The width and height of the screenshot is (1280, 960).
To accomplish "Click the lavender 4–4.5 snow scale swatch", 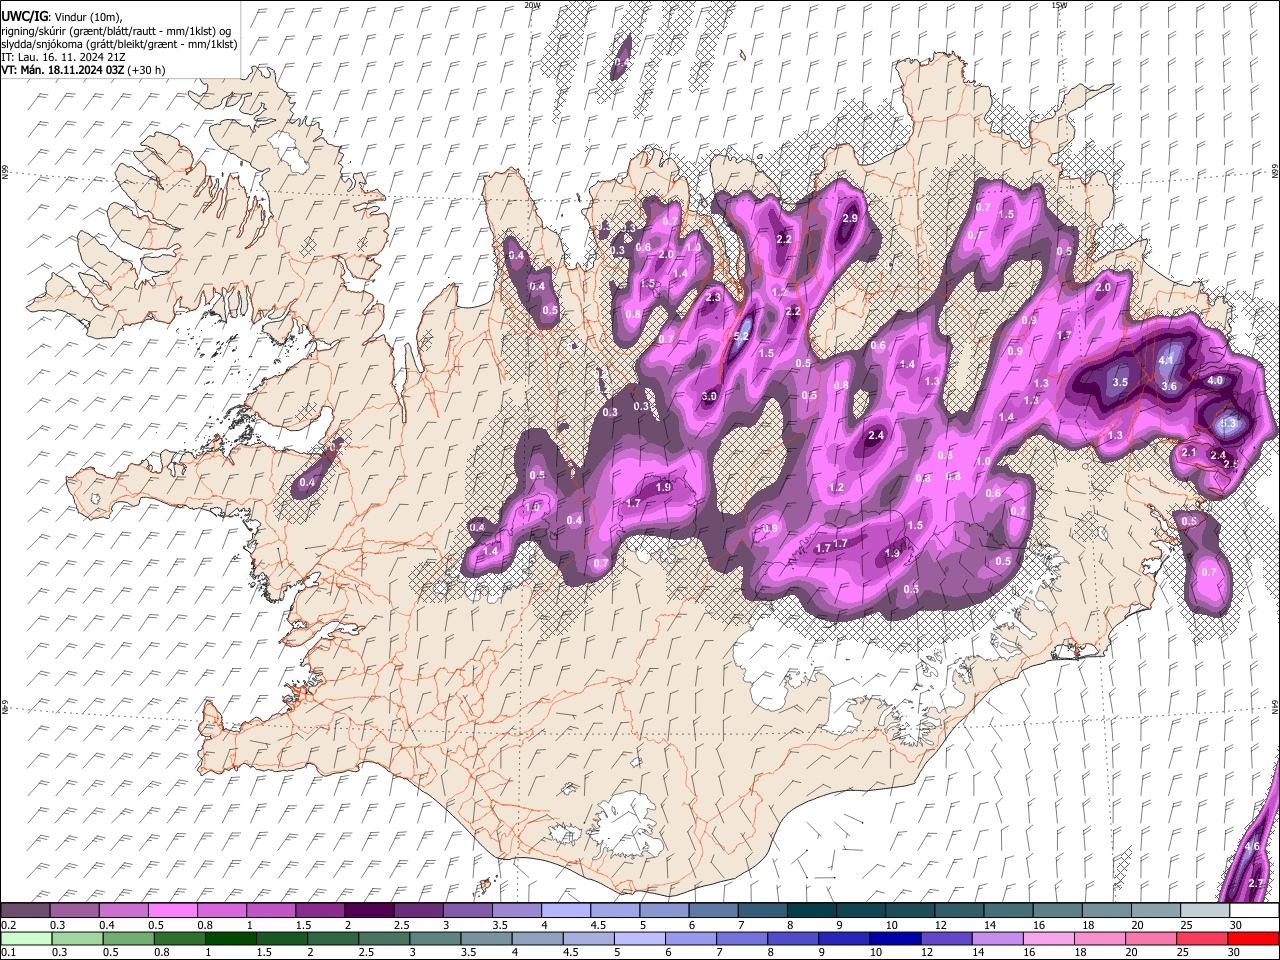I will pyautogui.click(x=564, y=911).
